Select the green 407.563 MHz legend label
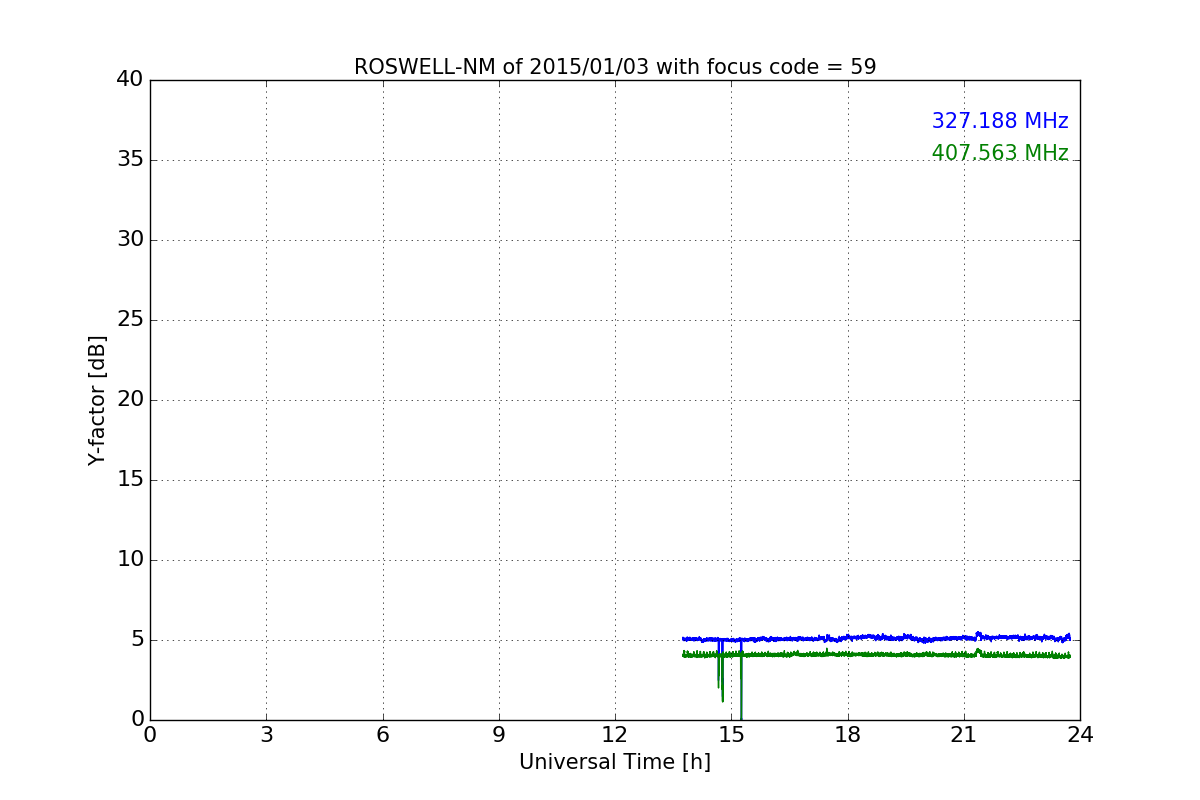This screenshot has width=1200, height=800. (1000, 153)
